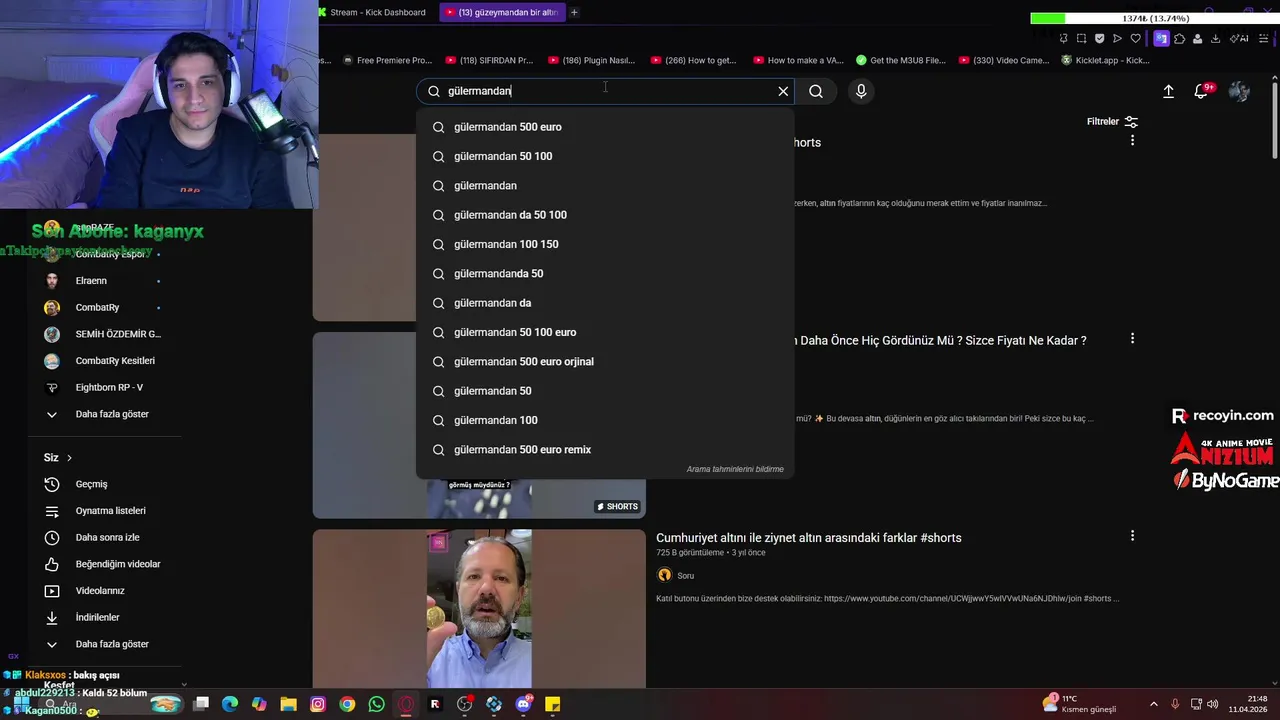
Task: Open the browser extensions puzzle icon
Action: 1179,39
